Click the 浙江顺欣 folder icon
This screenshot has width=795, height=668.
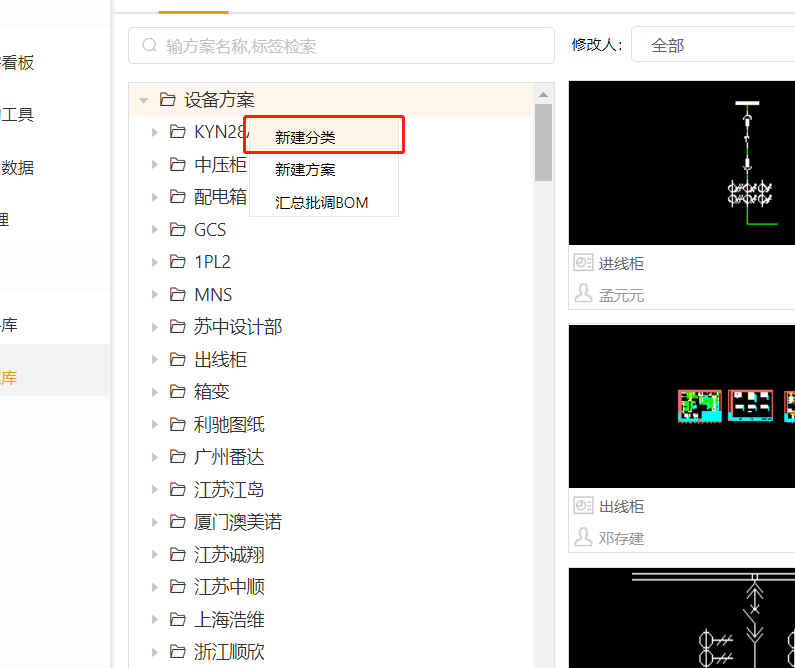(177, 652)
